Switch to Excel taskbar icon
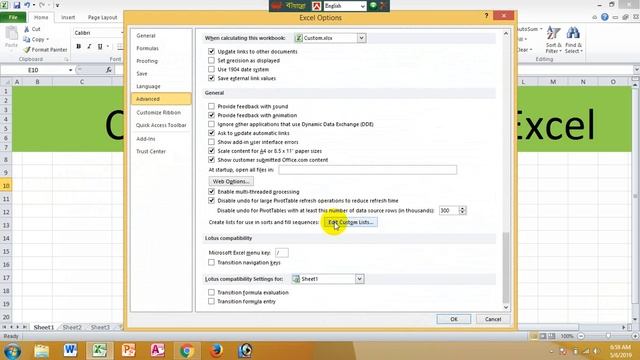 click(x=99, y=350)
